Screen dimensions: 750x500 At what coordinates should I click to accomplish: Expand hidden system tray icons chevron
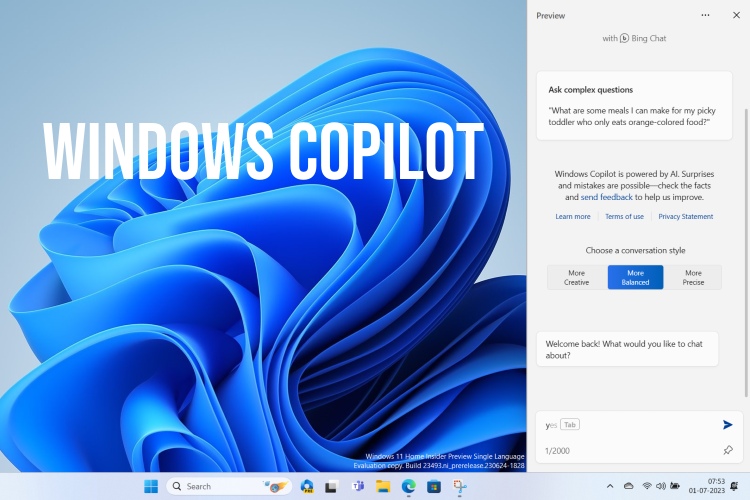610,486
